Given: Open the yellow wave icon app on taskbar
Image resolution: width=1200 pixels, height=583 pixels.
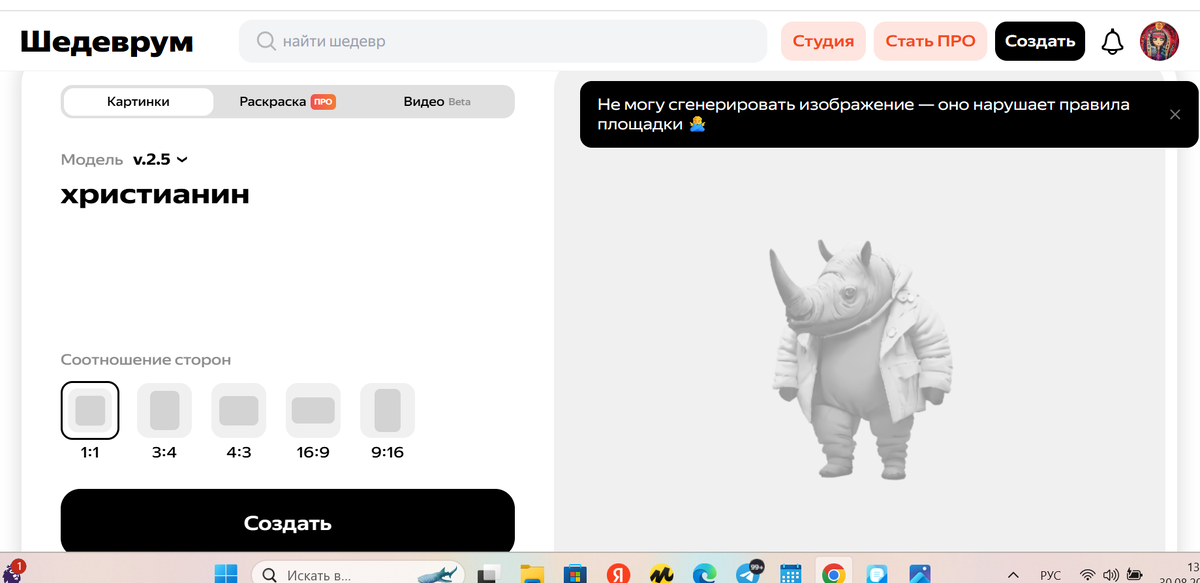Looking at the screenshot, I should (x=661, y=575).
